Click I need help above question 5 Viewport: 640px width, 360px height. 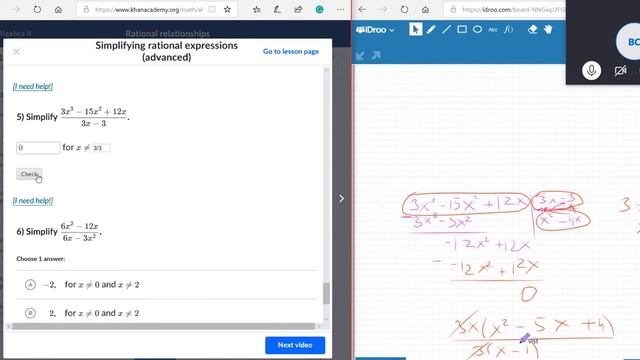pyautogui.click(x=33, y=86)
